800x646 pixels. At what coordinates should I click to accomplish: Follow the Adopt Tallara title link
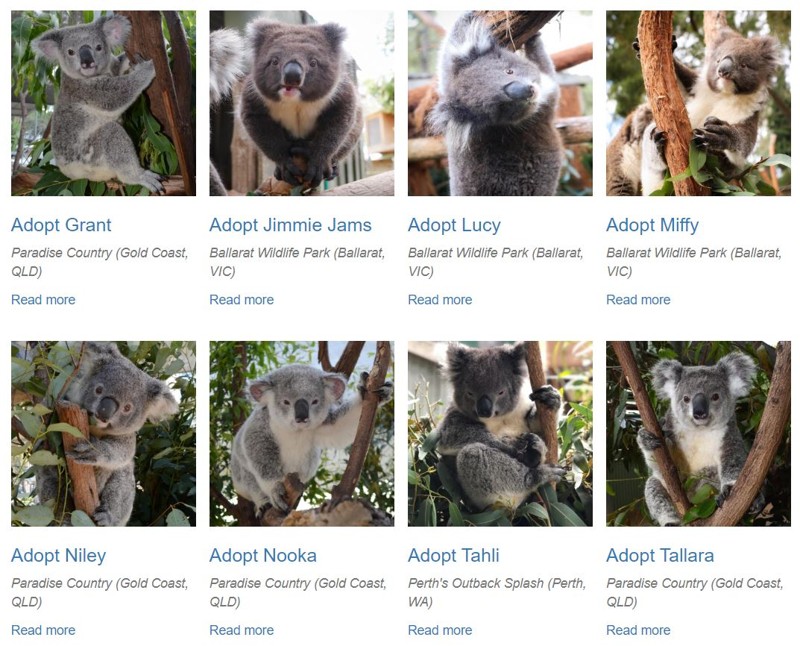tap(660, 555)
